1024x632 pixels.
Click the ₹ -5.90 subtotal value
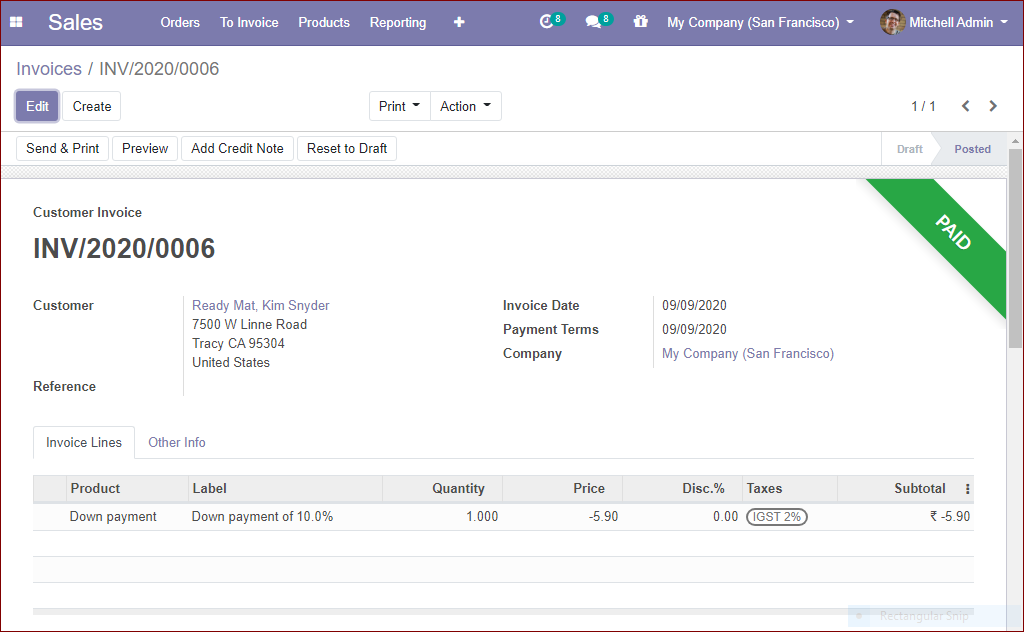point(950,517)
